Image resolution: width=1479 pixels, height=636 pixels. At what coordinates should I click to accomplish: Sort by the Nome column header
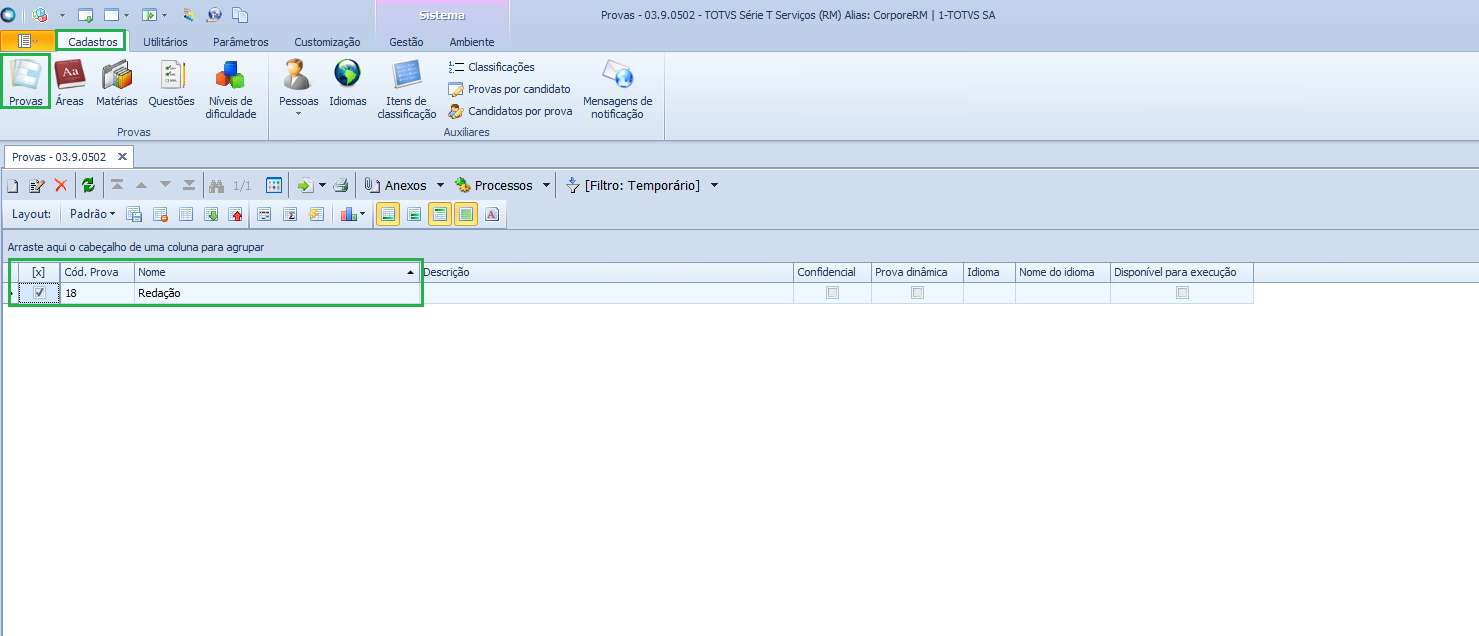point(277,272)
